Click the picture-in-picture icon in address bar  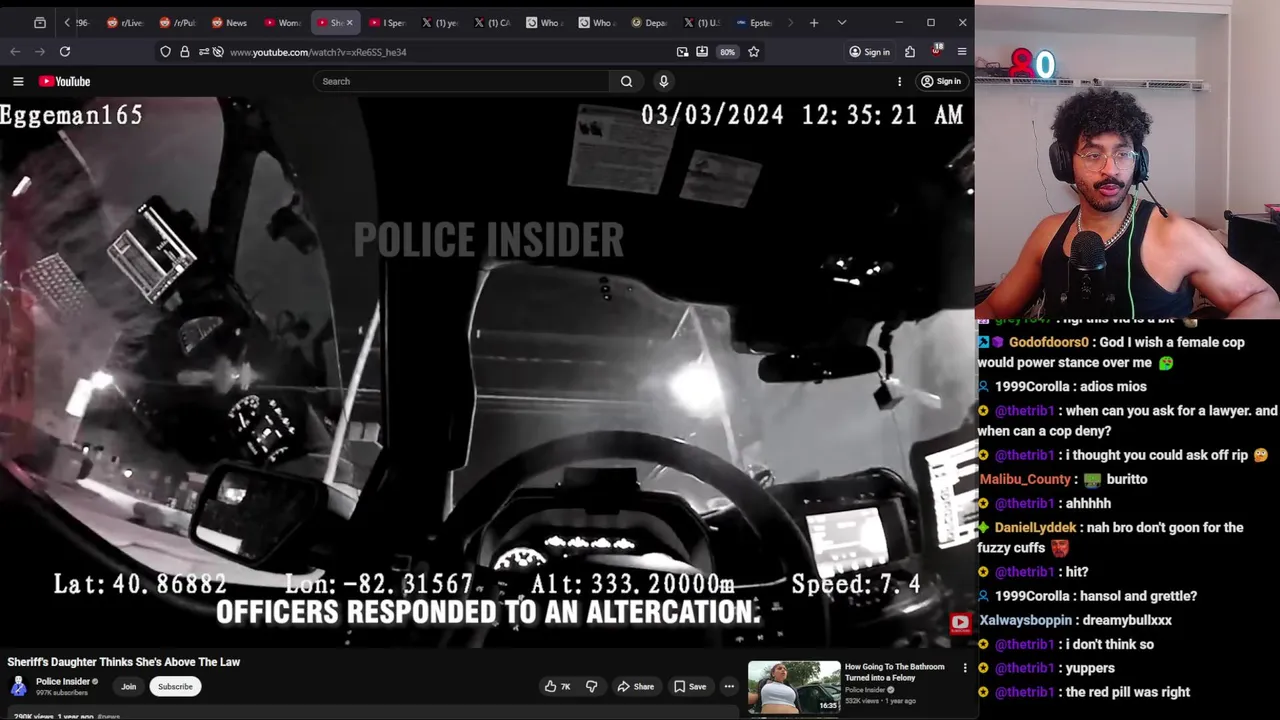click(682, 51)
